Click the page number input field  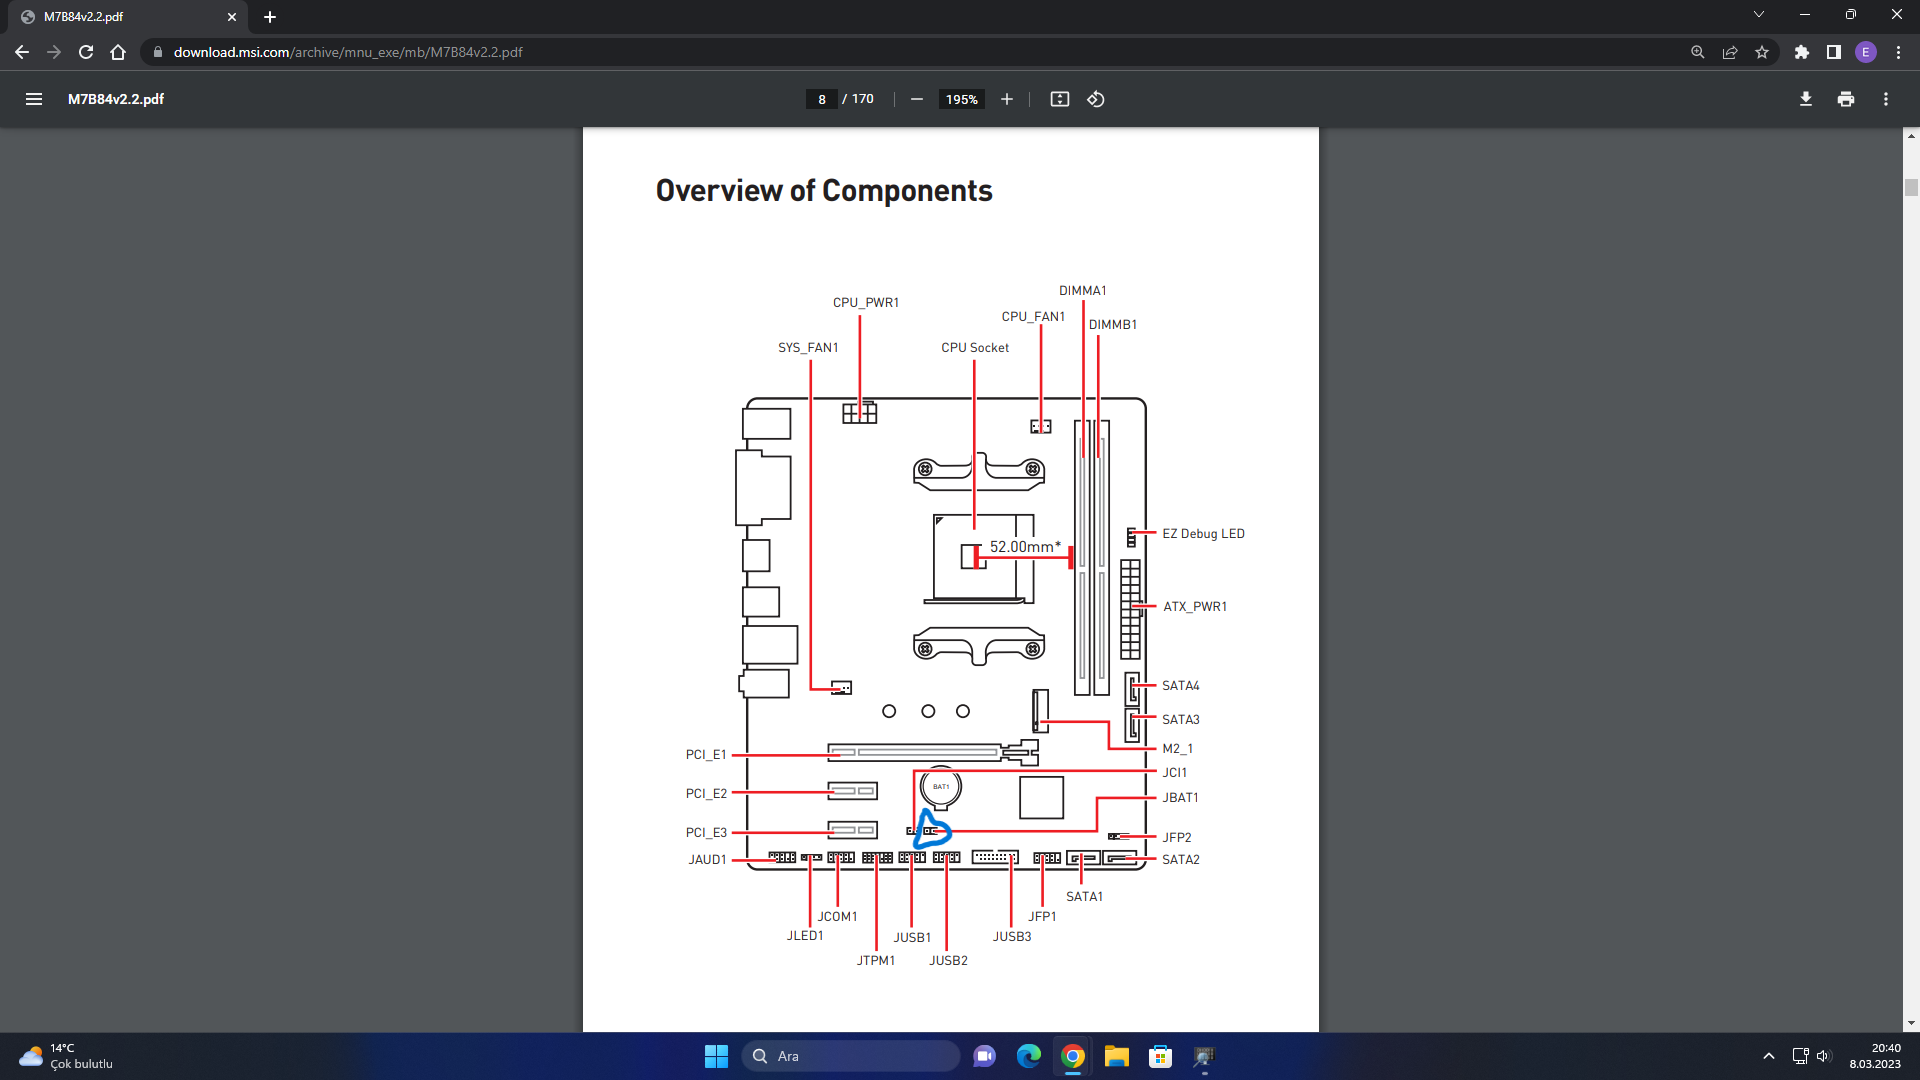pyautogui.click(x=821, y=99)
